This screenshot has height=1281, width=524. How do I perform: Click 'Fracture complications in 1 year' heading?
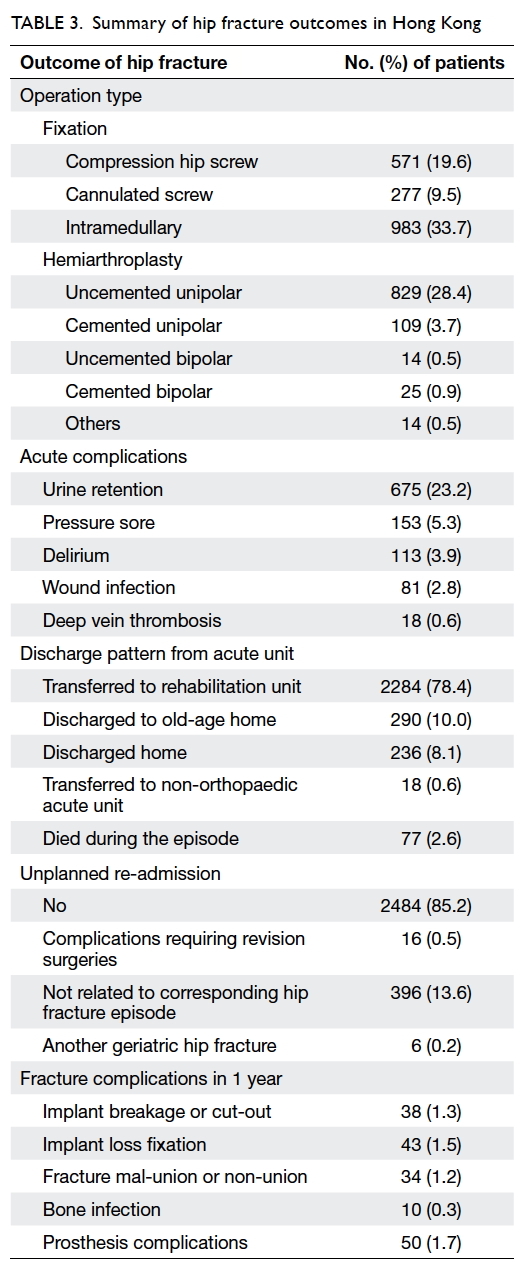151,1079
